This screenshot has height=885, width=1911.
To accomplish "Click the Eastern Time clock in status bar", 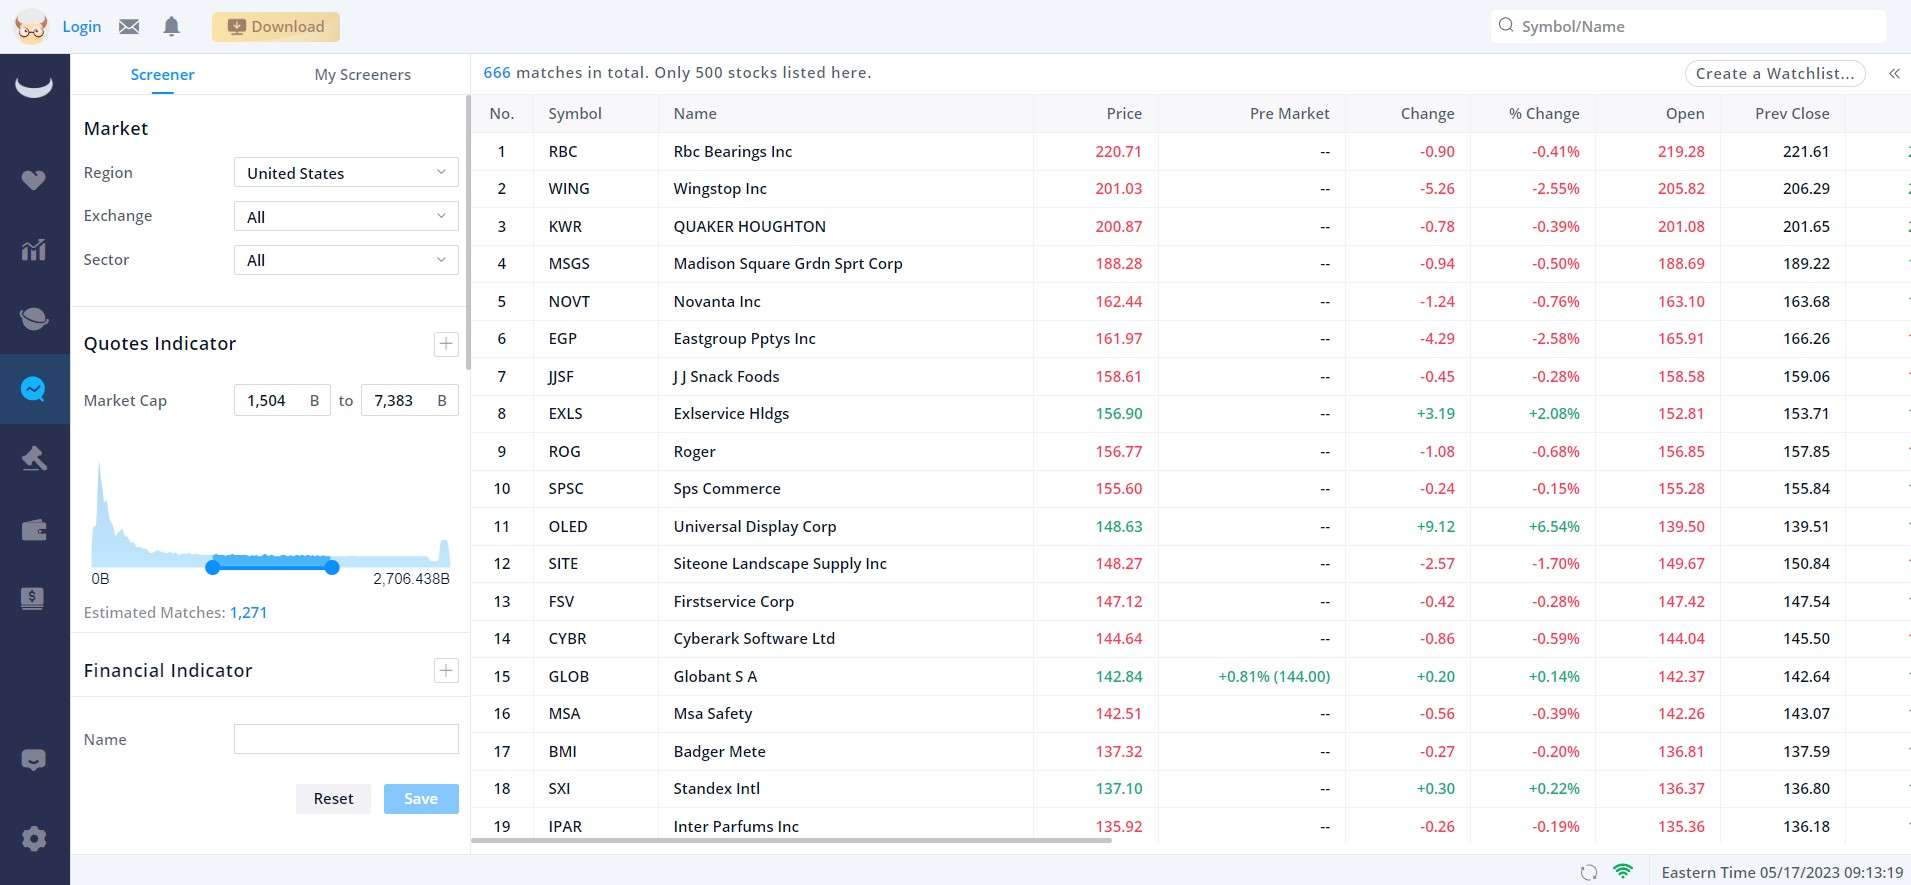I will click(x=1782, y=872).
